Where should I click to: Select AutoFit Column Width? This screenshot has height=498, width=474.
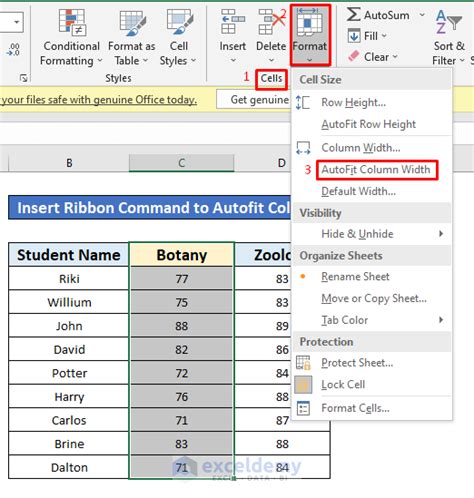click(372, 170)
